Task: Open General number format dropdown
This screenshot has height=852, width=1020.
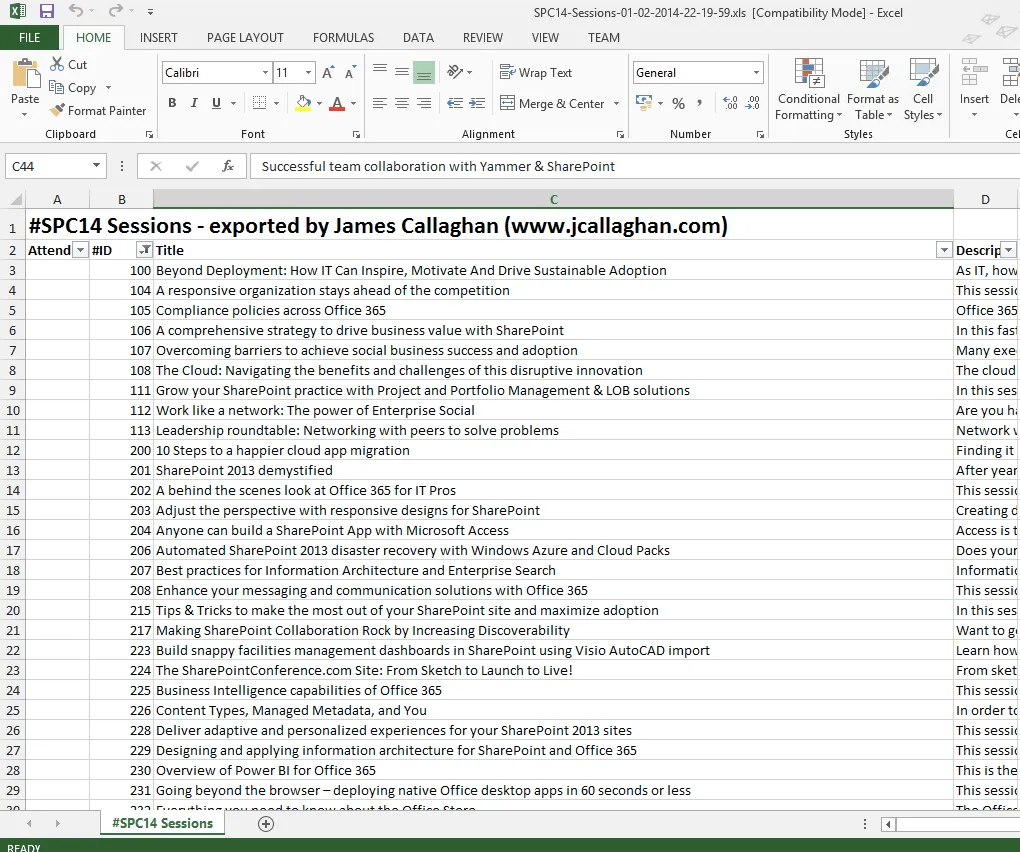Action: [x=756, y=72]
